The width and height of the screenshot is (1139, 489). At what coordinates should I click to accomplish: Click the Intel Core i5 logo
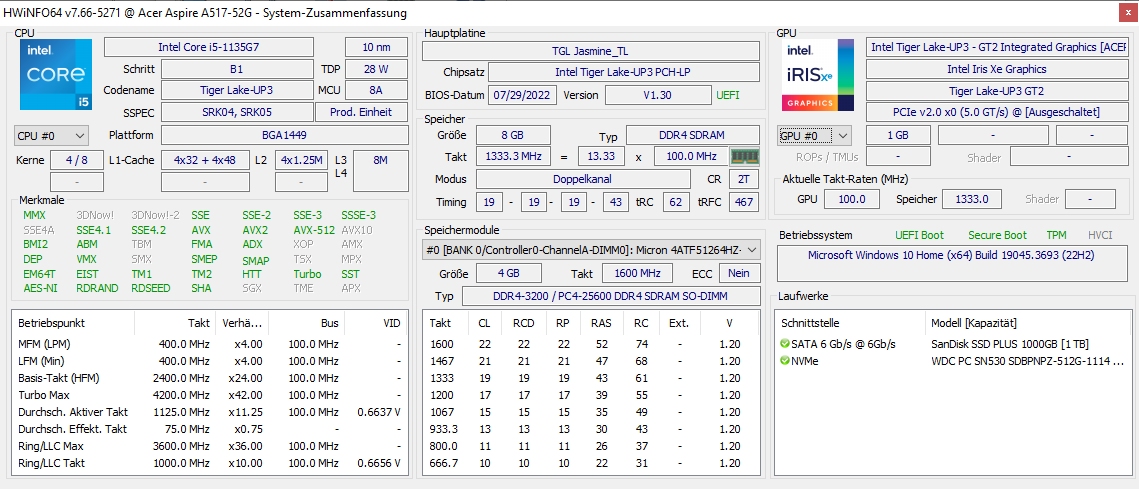pos(56,74)
